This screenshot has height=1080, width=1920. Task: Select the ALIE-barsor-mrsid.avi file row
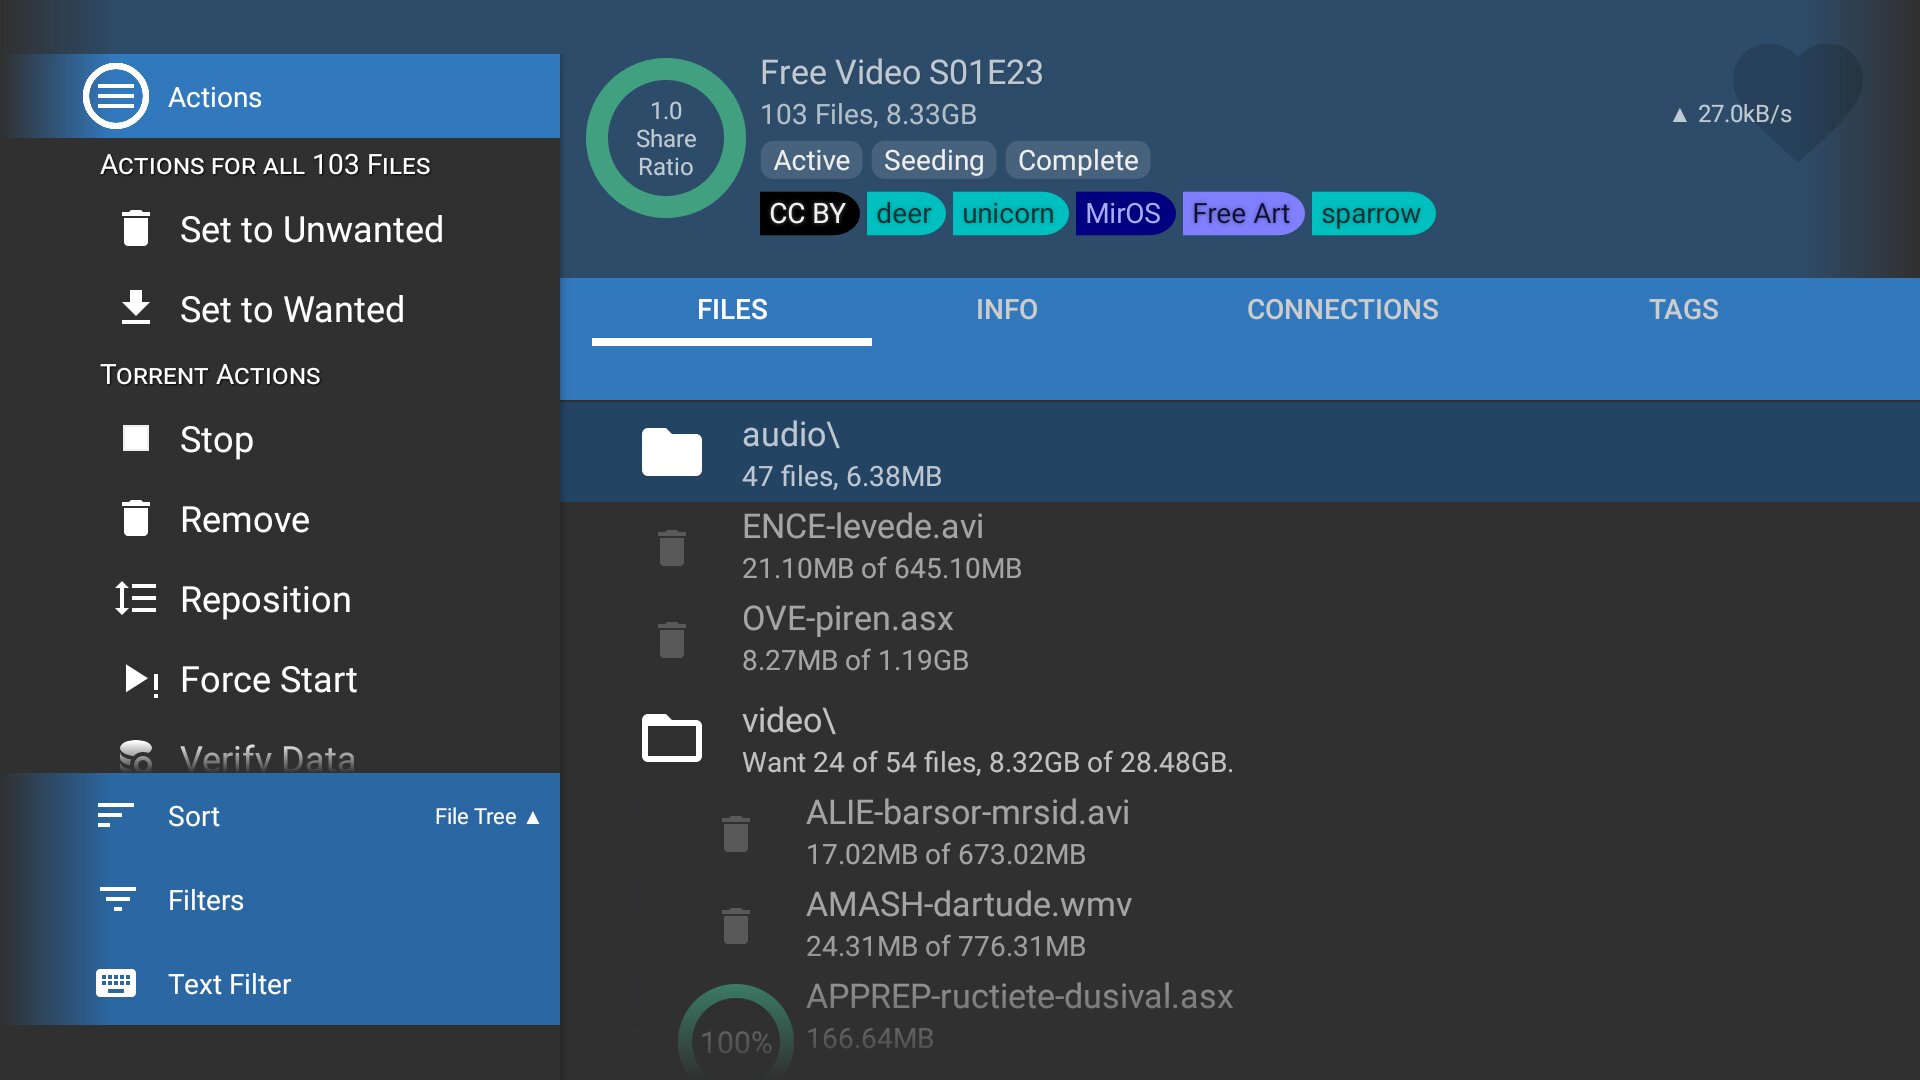coord(968,832)
